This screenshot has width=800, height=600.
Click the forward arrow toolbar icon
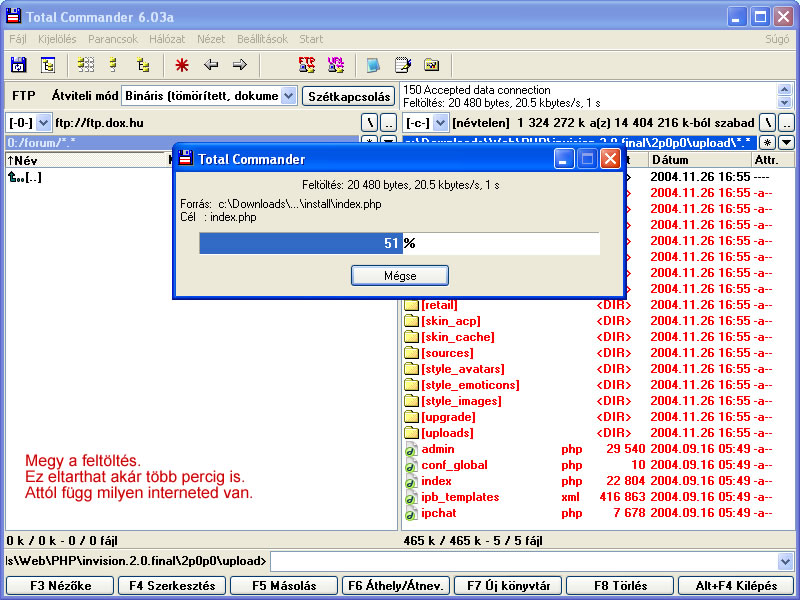pyautogui.click(x=240, y=65)
